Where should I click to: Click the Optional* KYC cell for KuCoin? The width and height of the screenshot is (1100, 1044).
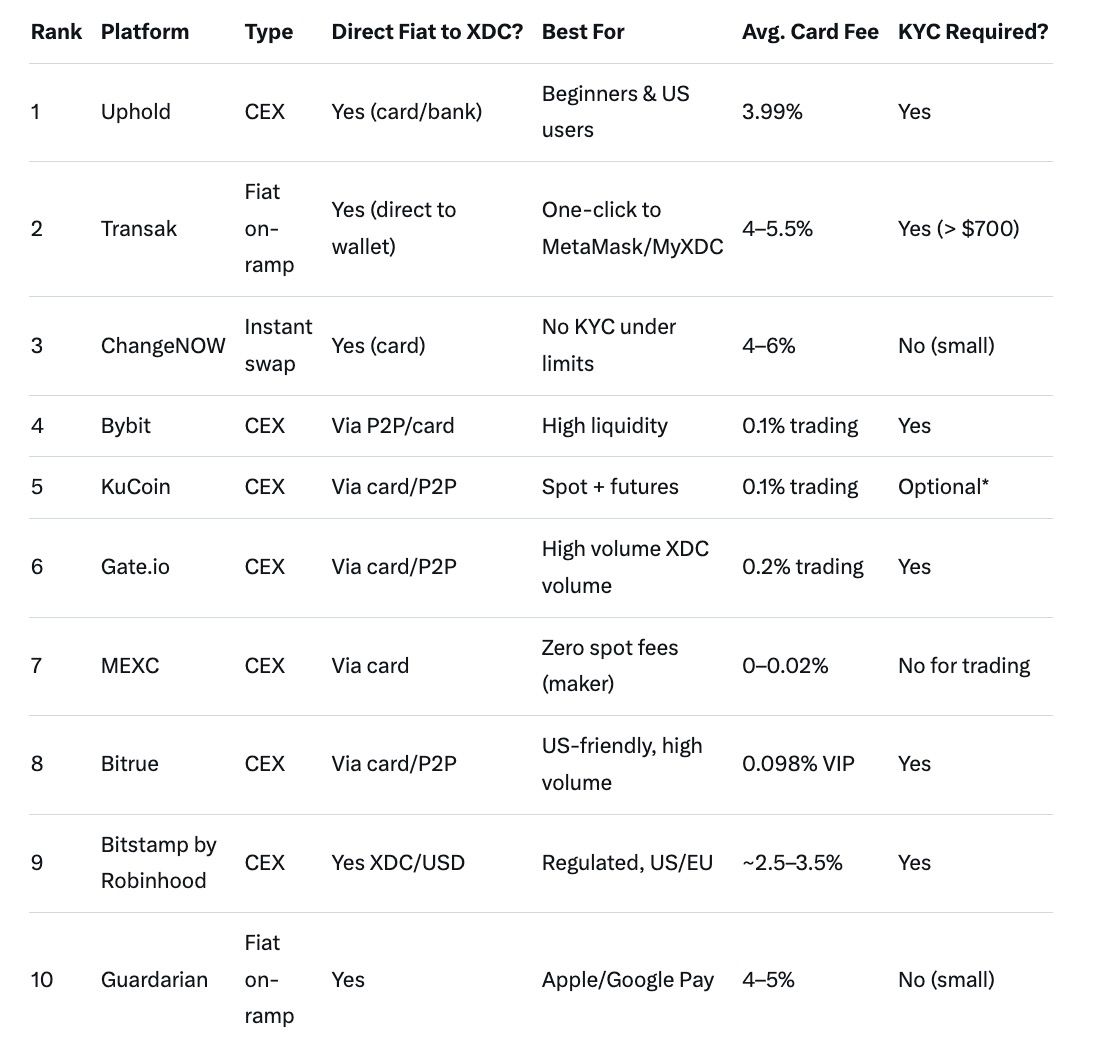click(x=943, y=487)
